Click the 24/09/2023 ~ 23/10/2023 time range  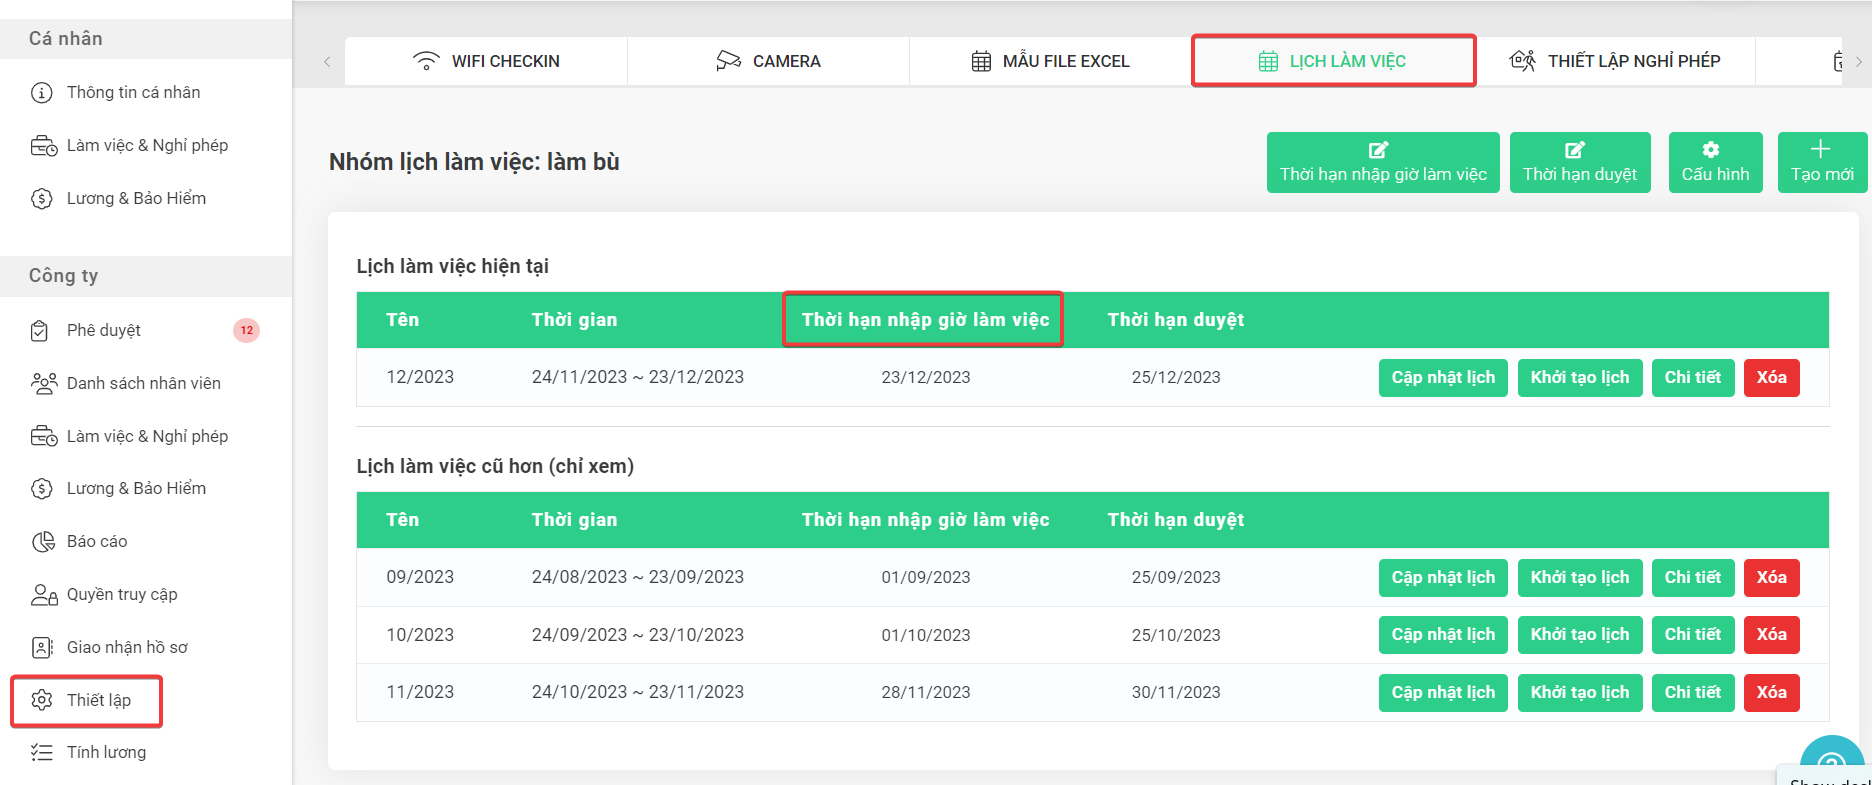coord(638,635)
